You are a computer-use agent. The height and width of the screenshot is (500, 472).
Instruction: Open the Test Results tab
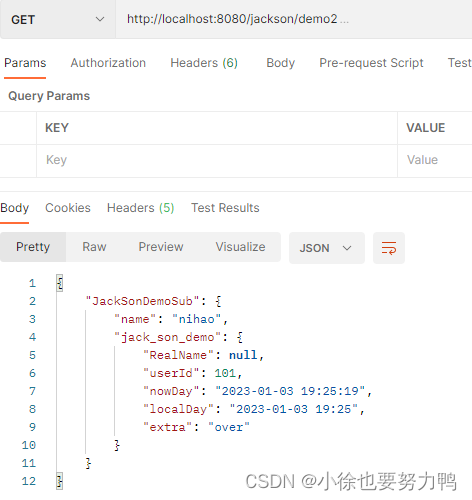(x=225, y=208)
